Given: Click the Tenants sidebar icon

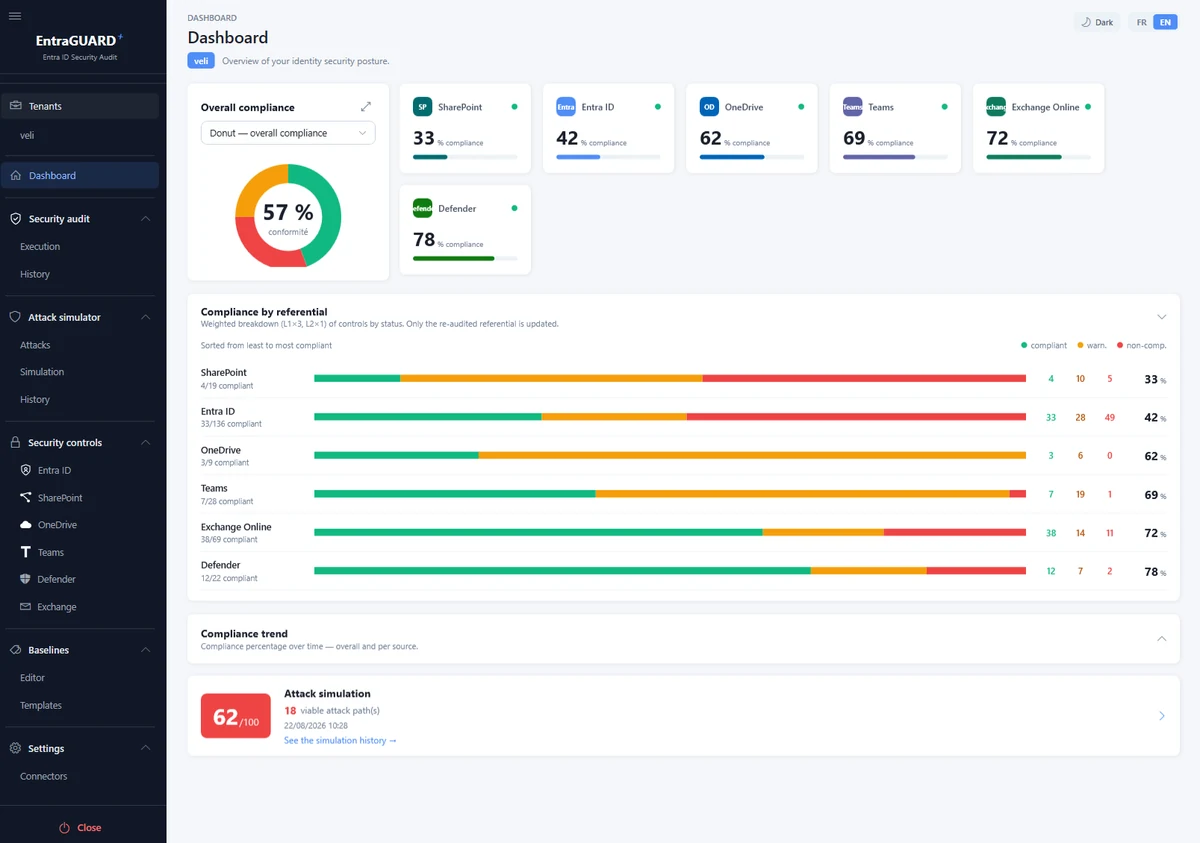Looking at the screenshot, I should [15, 106].
